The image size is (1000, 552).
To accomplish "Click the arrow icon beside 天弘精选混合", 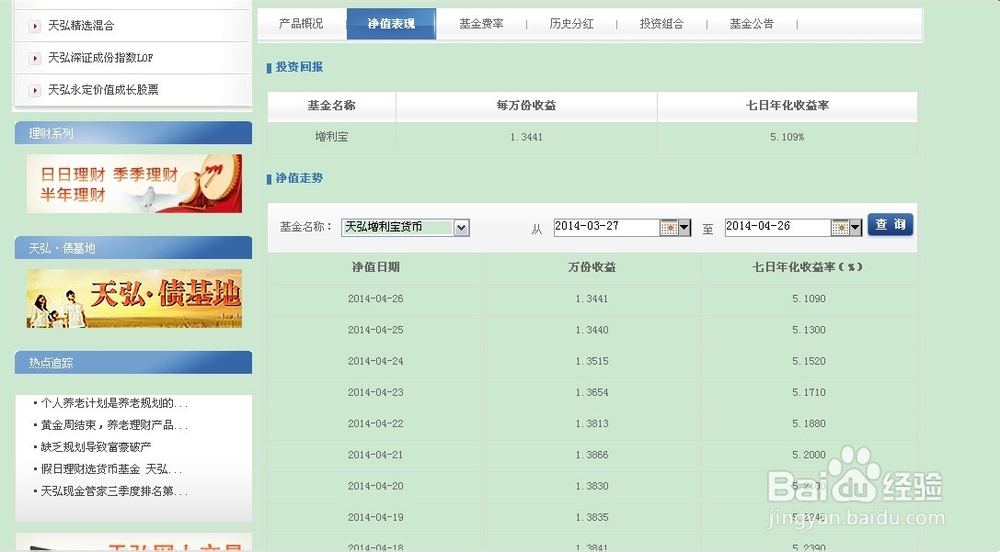I will click(35, 26).
